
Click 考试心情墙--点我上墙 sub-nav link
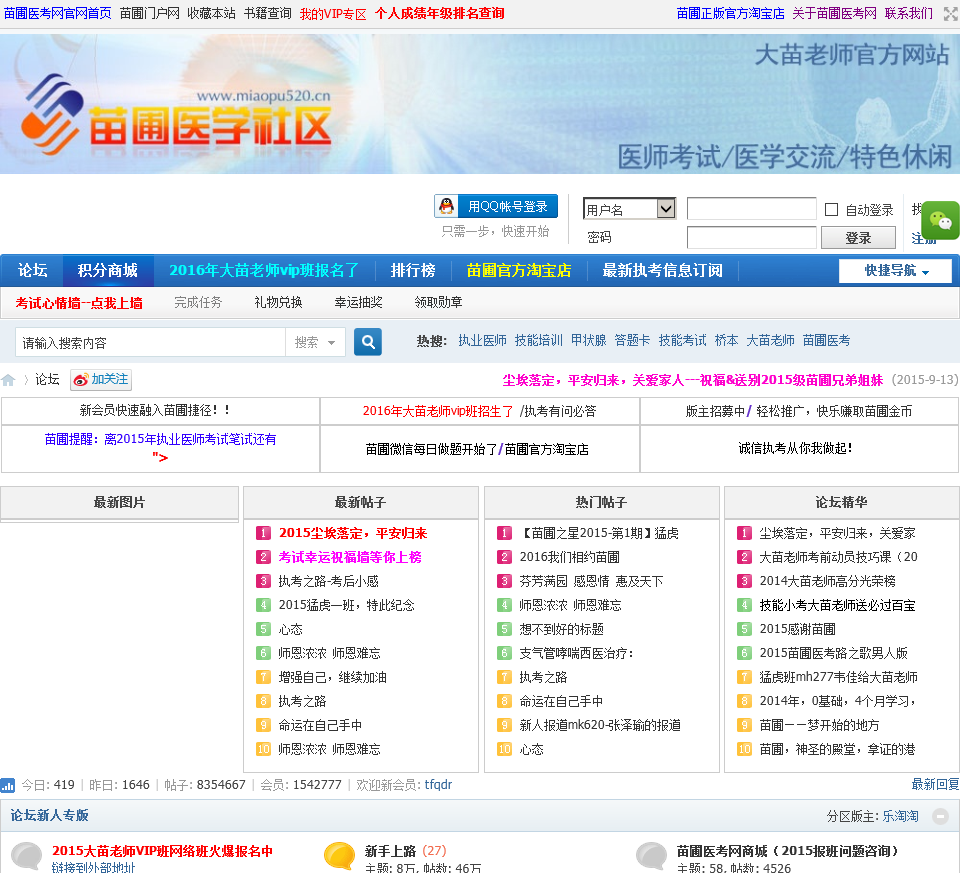pos(79,303)
